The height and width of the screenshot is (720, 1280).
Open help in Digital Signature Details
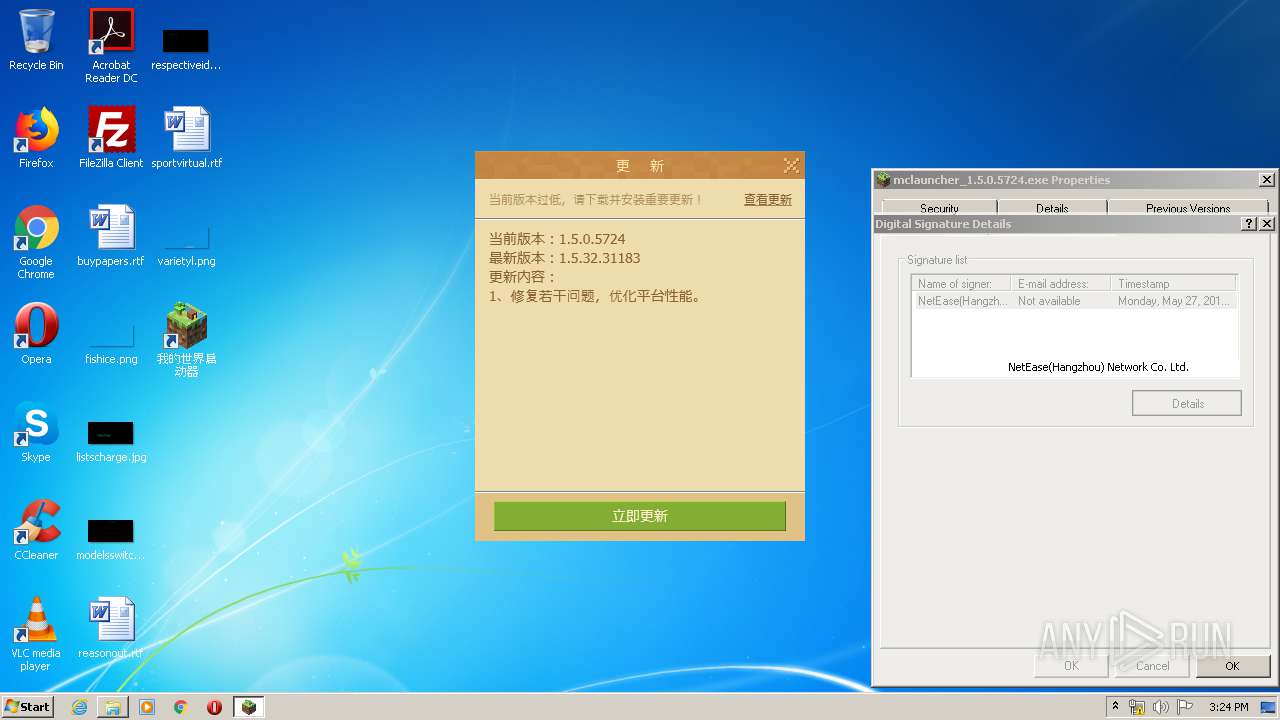point(1249,224)
